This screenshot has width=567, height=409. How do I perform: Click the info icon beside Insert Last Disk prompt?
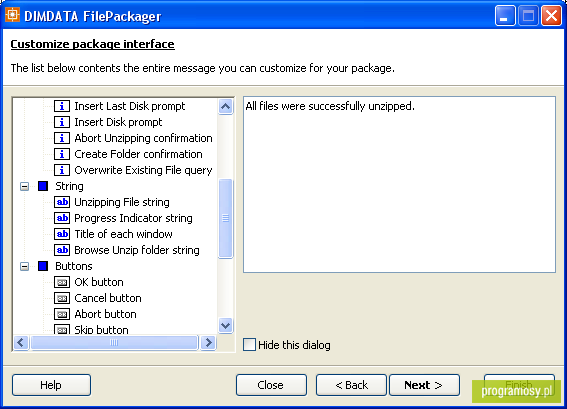coord(62,106)
